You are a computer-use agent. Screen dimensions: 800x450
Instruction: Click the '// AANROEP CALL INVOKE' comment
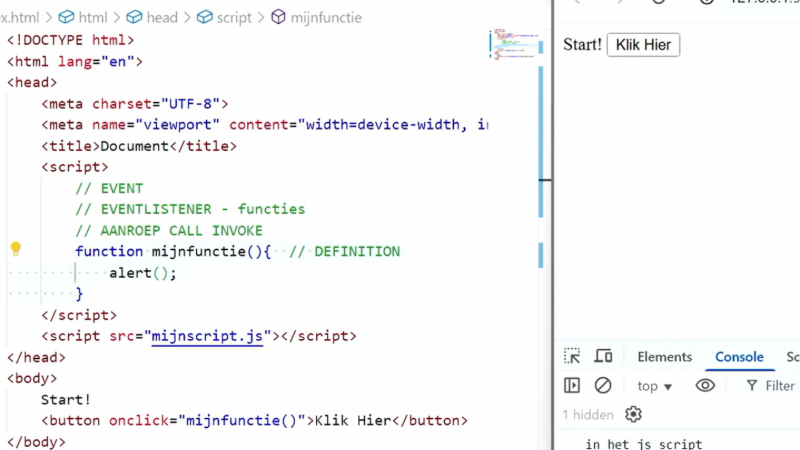pyautogui.click(x=168, y=231)
